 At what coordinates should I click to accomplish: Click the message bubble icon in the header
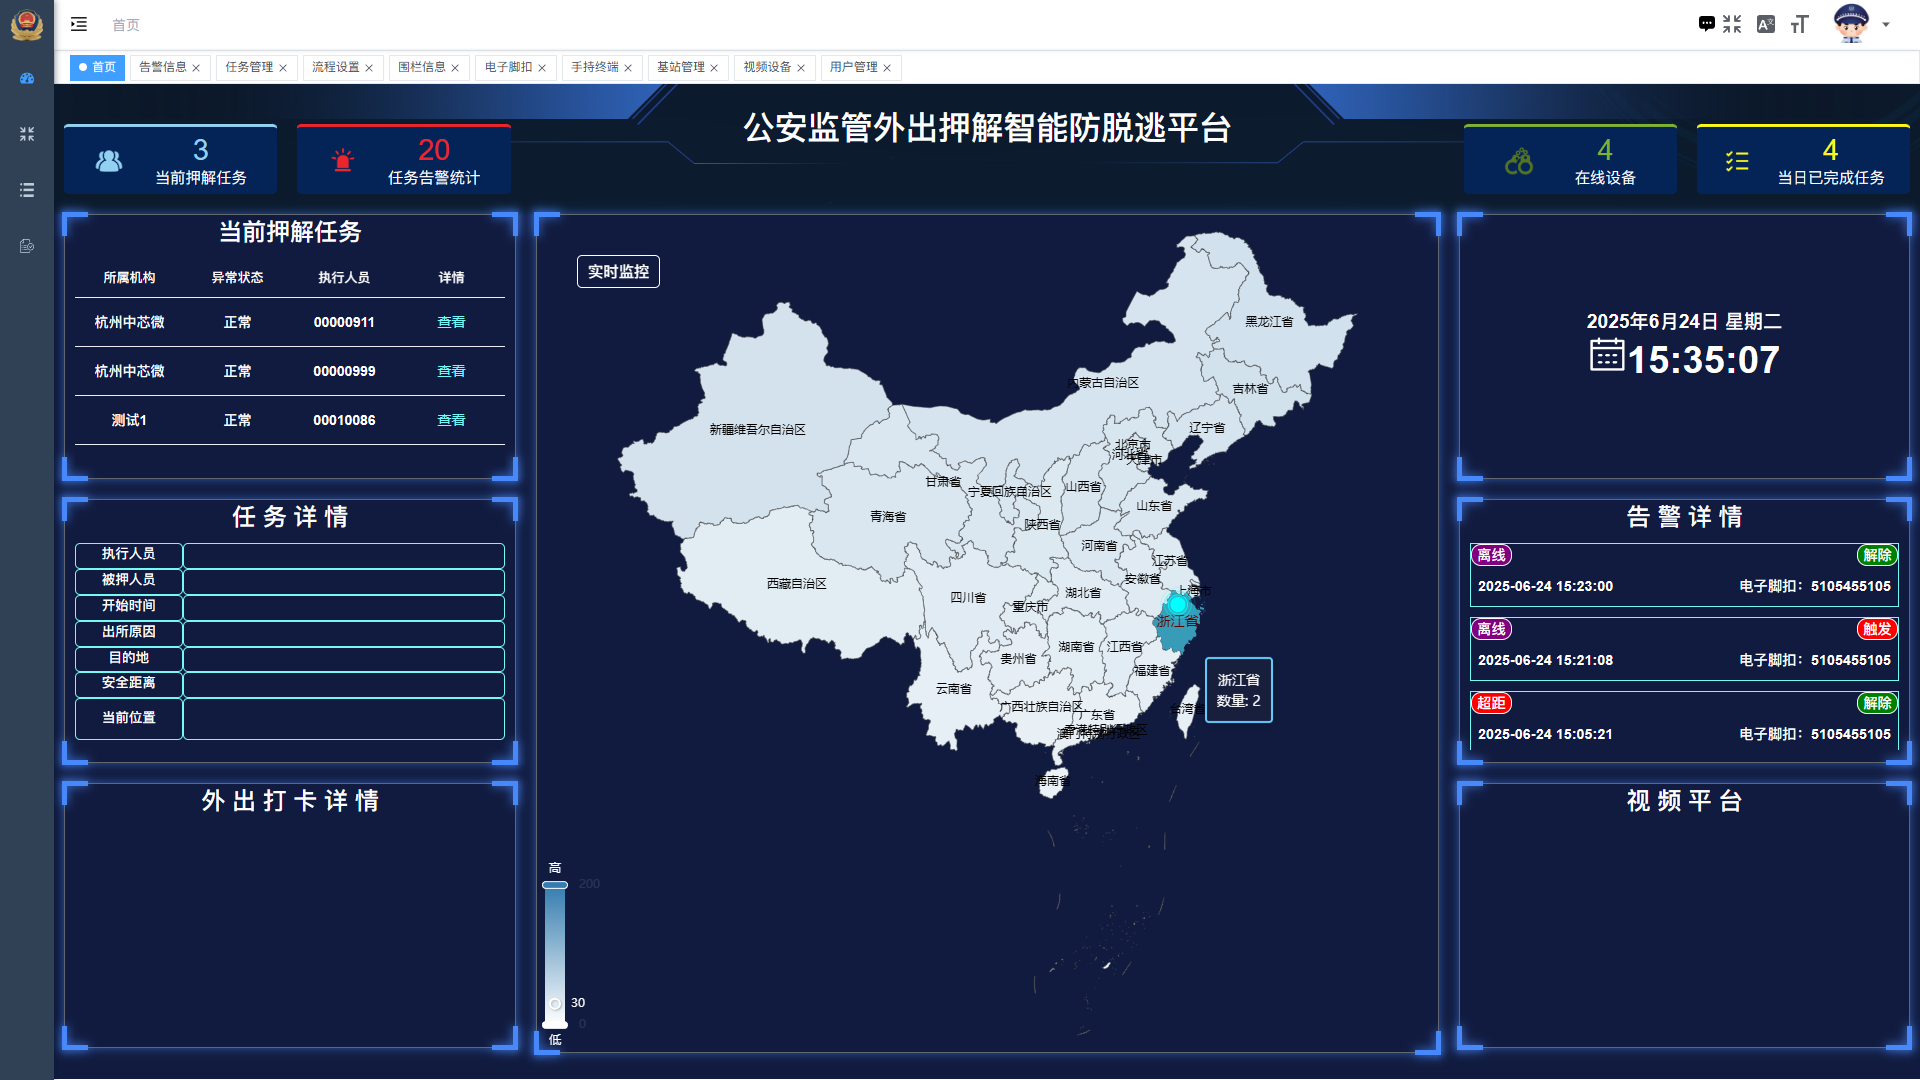1705,23
